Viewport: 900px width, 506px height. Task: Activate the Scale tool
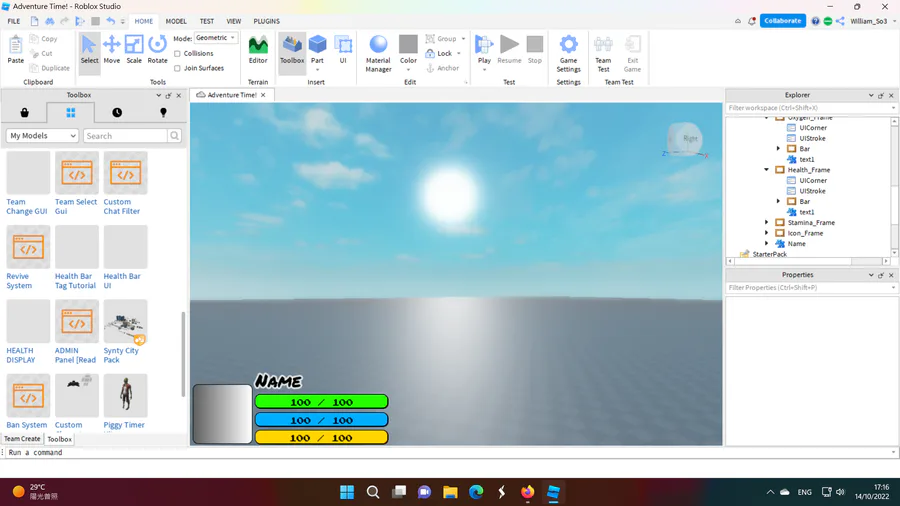click(x=134, y=49)
